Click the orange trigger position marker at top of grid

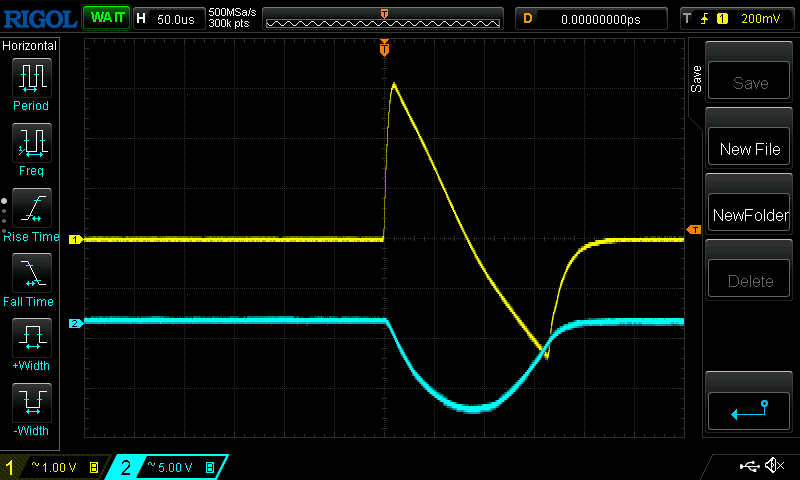(x=384, y=48)
